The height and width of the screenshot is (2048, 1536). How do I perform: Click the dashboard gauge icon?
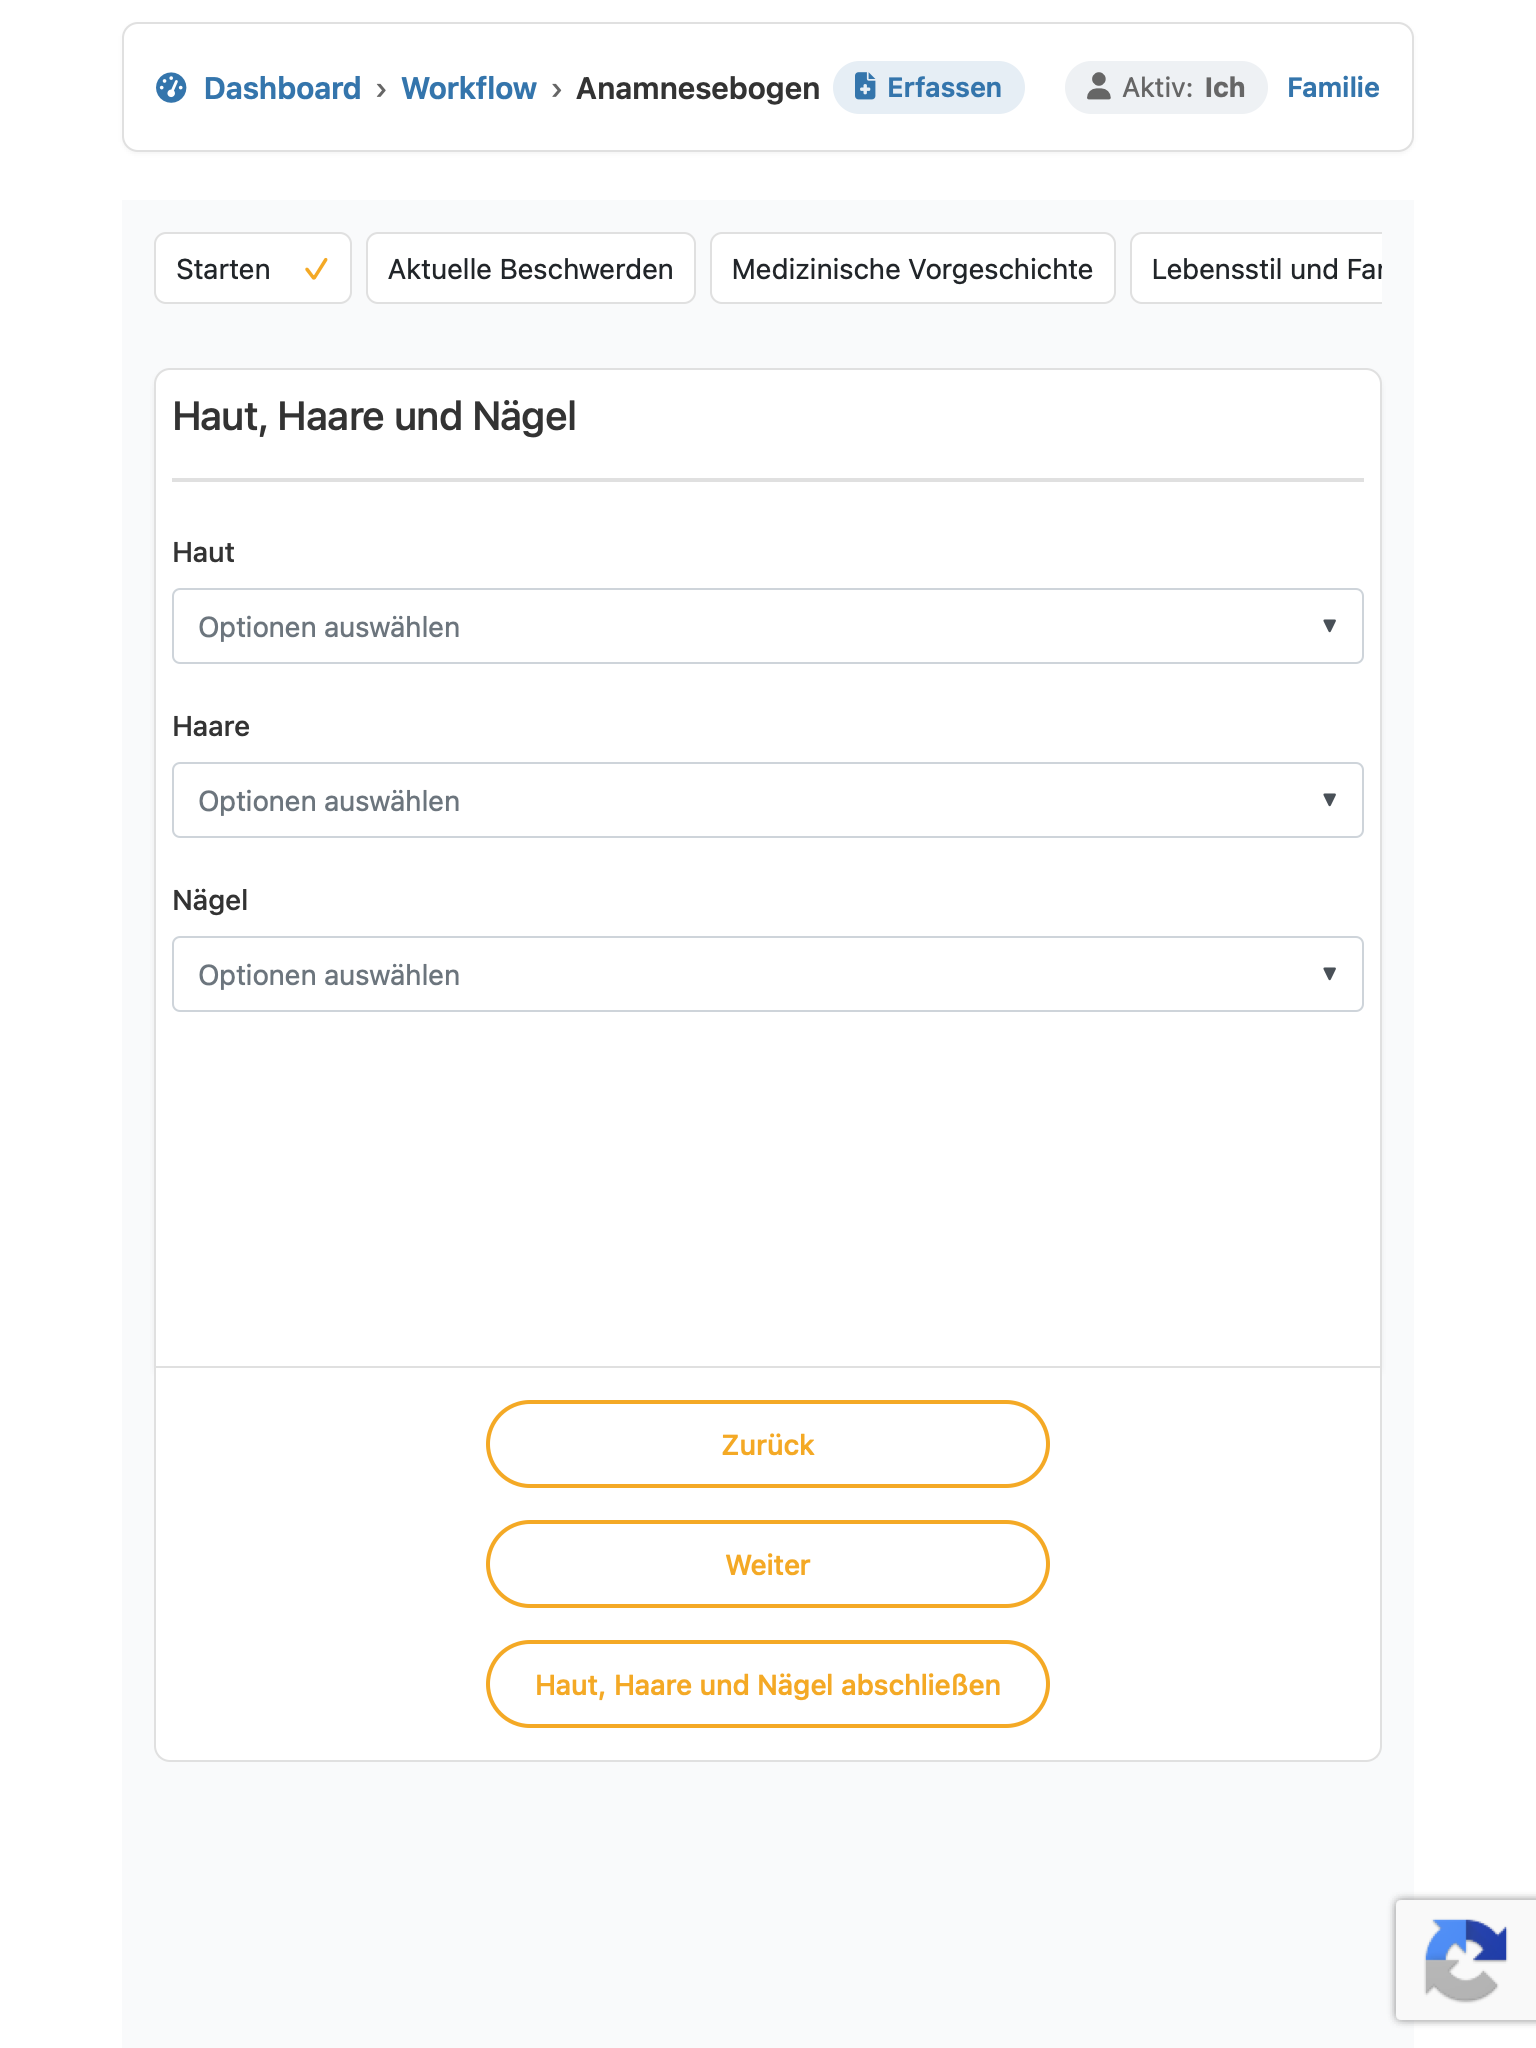pyautogui.click(x=171, y=88)
